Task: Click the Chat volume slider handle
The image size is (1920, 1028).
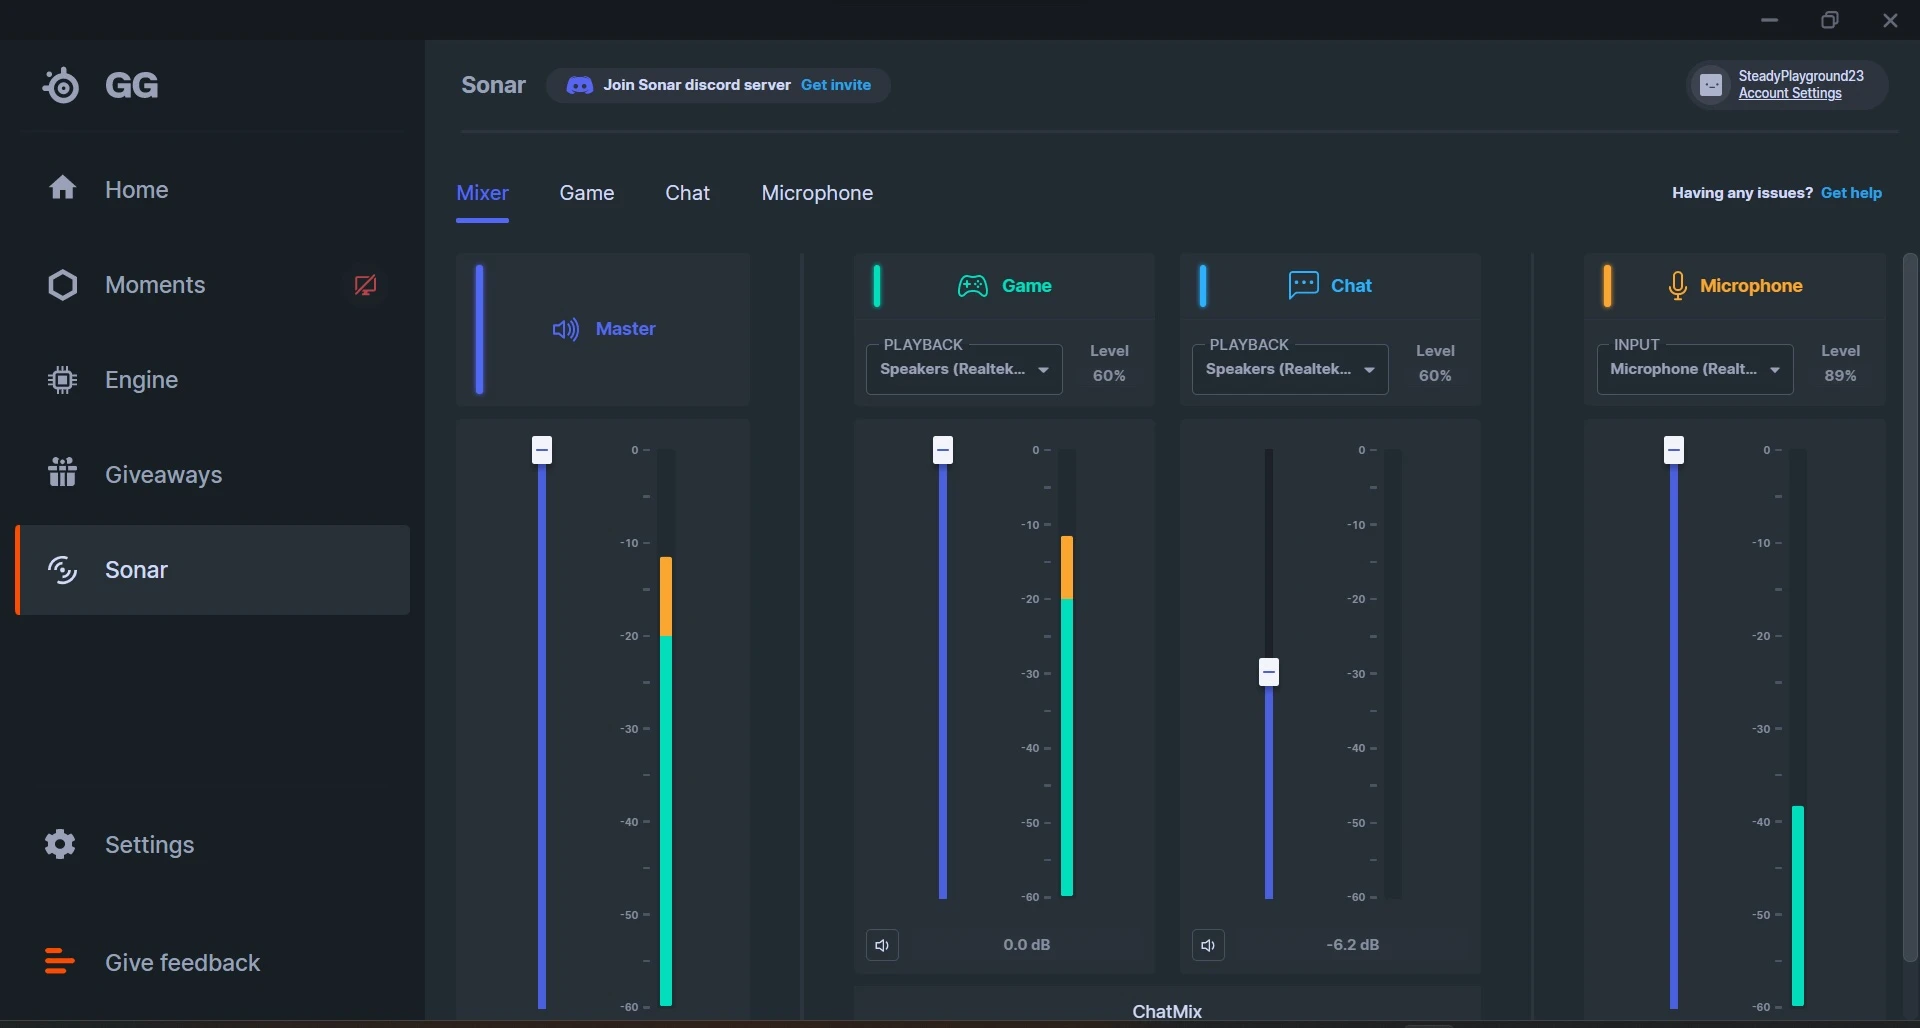Action: (1269, 672)
